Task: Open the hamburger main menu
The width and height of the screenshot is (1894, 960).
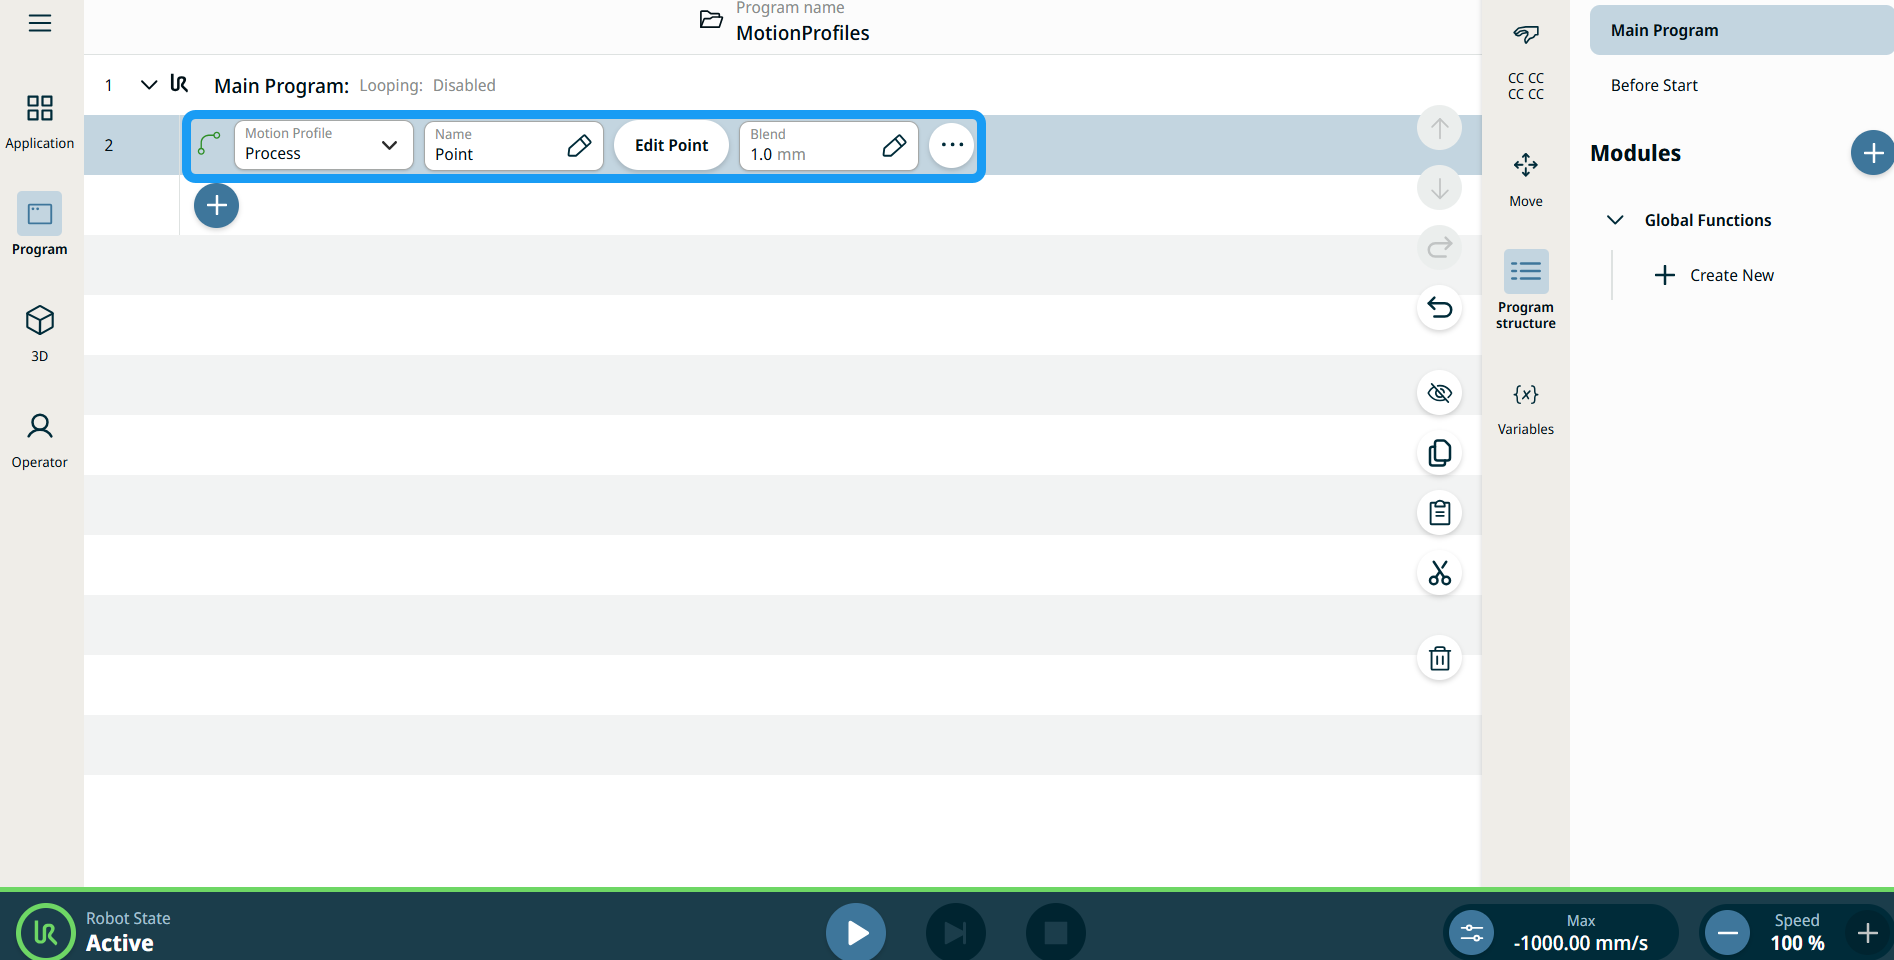Action: (x=40, y=23)
